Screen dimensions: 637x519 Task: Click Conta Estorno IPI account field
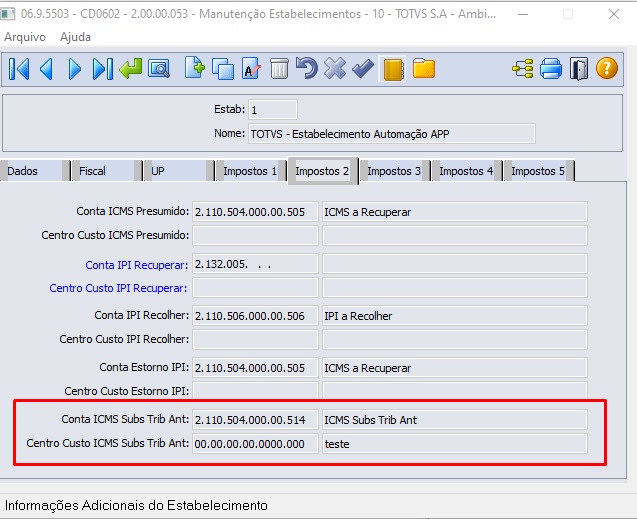click(x=255, y=368)
